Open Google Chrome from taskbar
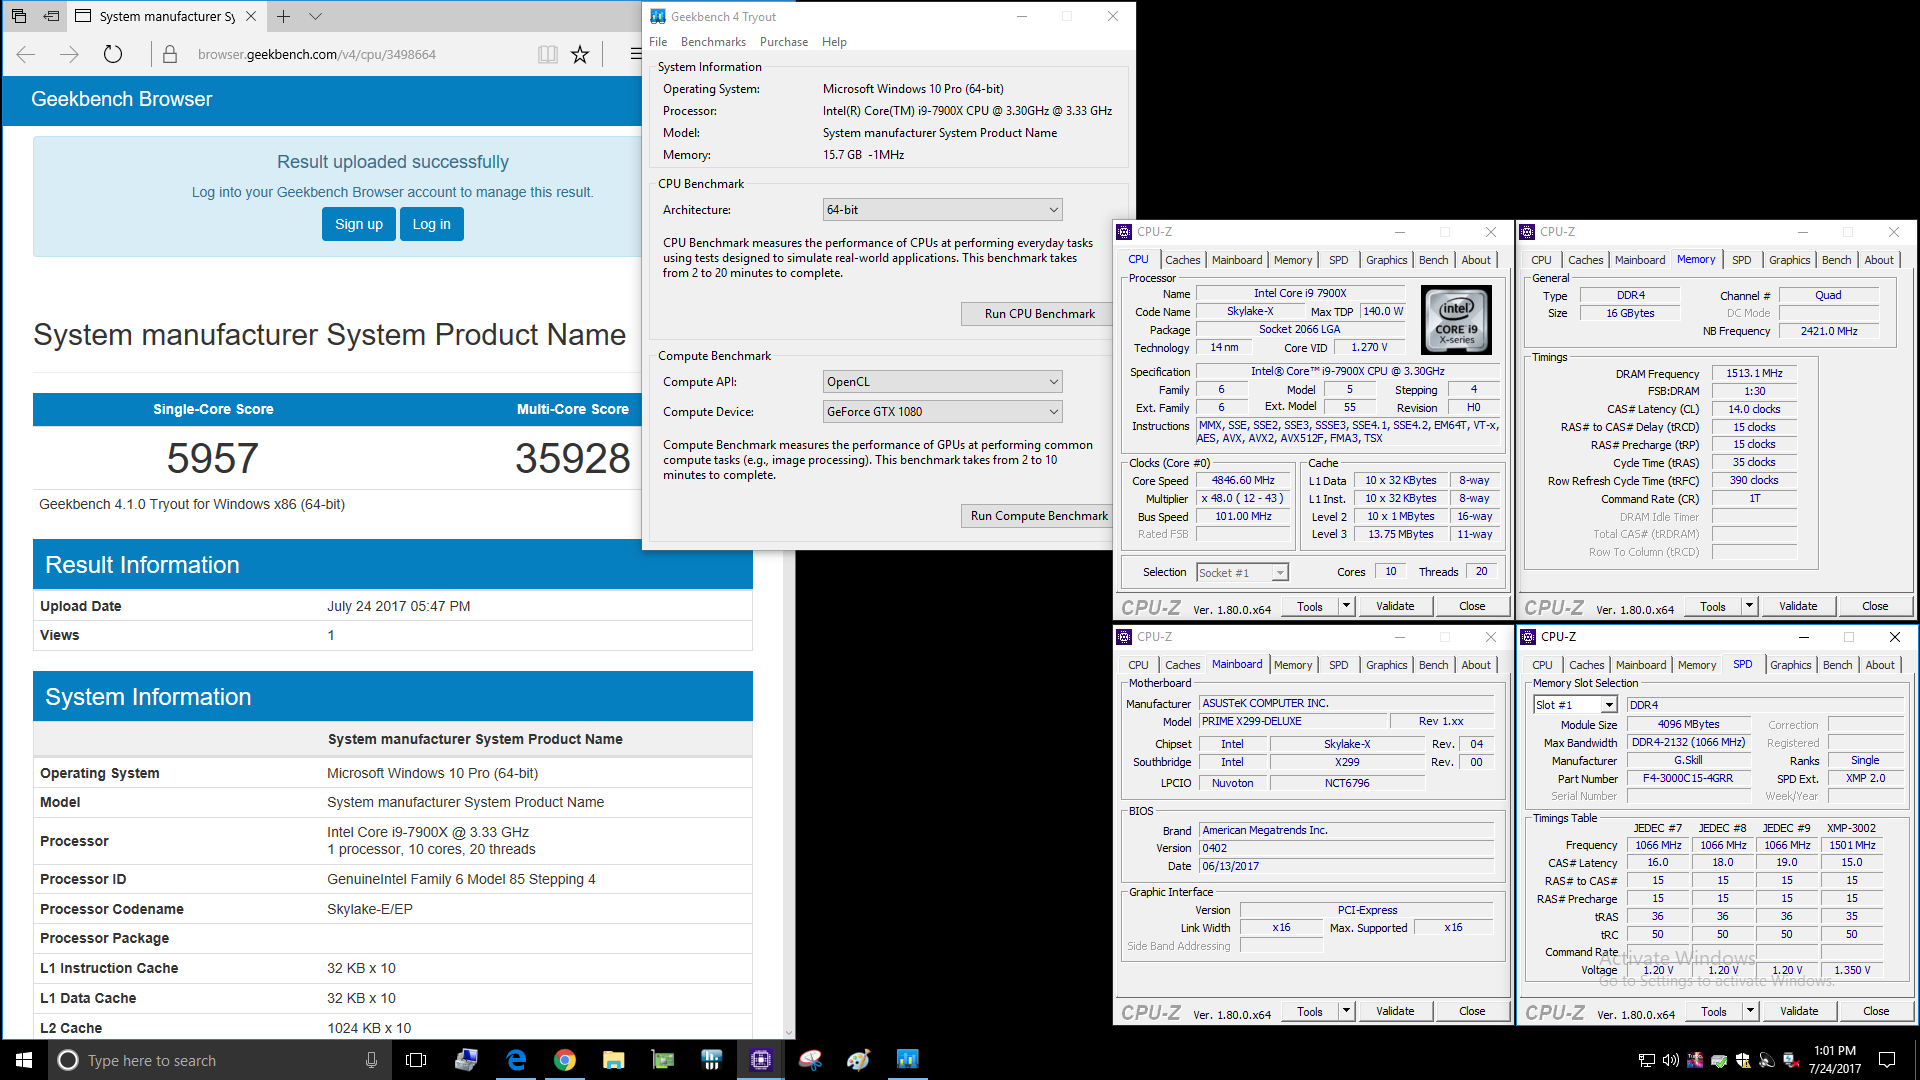Viewport: 1920px width, 1080px height. click(565, 1060)
